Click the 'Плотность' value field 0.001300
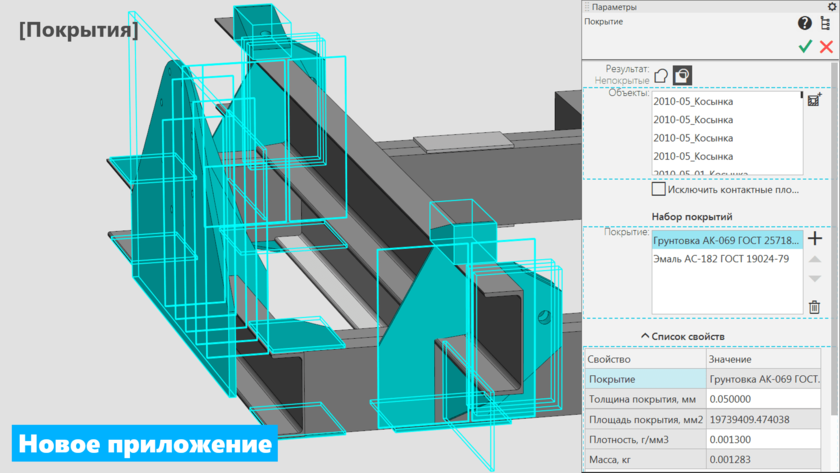The image size is (840, 473). 763,440
